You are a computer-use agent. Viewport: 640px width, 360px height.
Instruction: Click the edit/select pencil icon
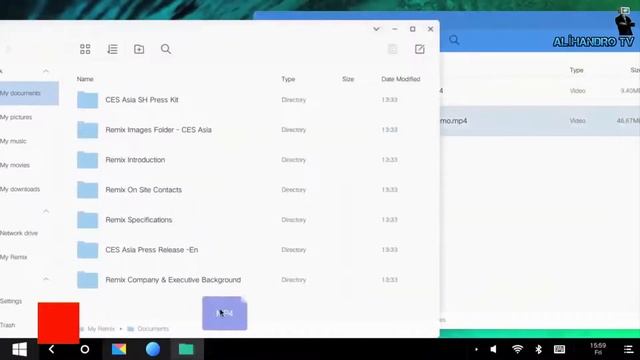pyautogui.click(x=420, y=49)
